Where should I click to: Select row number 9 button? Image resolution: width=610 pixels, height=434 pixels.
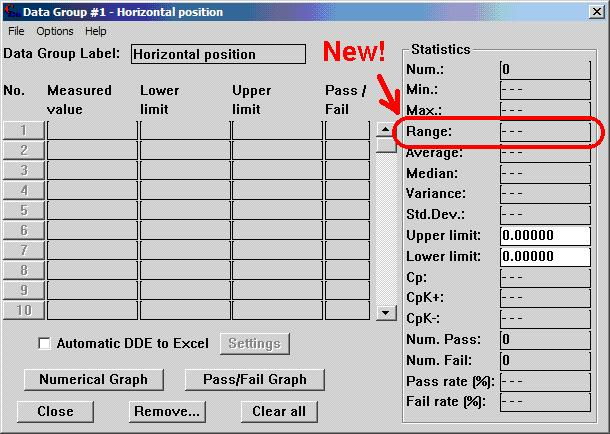(24, 290)
